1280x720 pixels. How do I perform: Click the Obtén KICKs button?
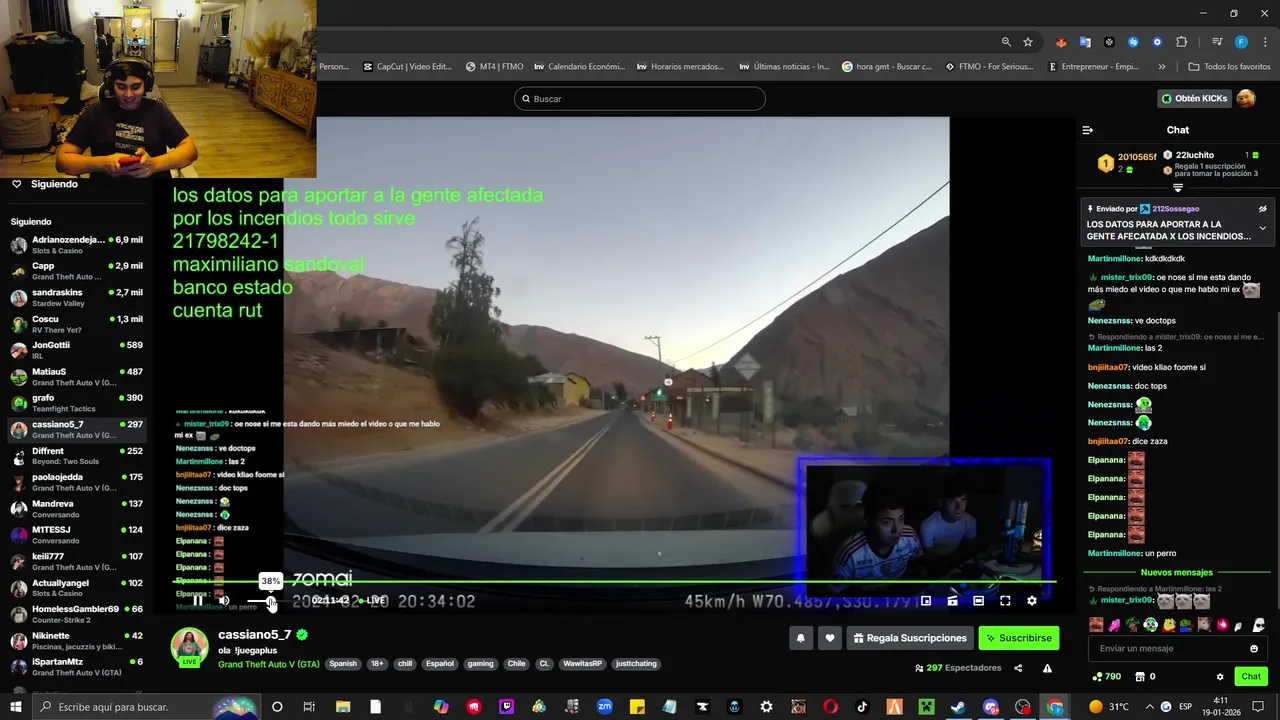coord(1193,98)
